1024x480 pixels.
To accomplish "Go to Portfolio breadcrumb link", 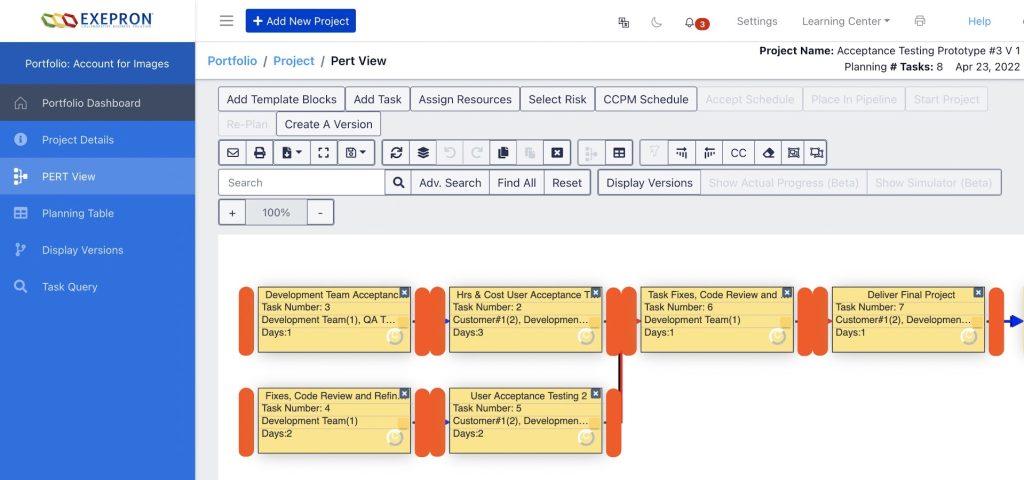I will tap(232, 61).
